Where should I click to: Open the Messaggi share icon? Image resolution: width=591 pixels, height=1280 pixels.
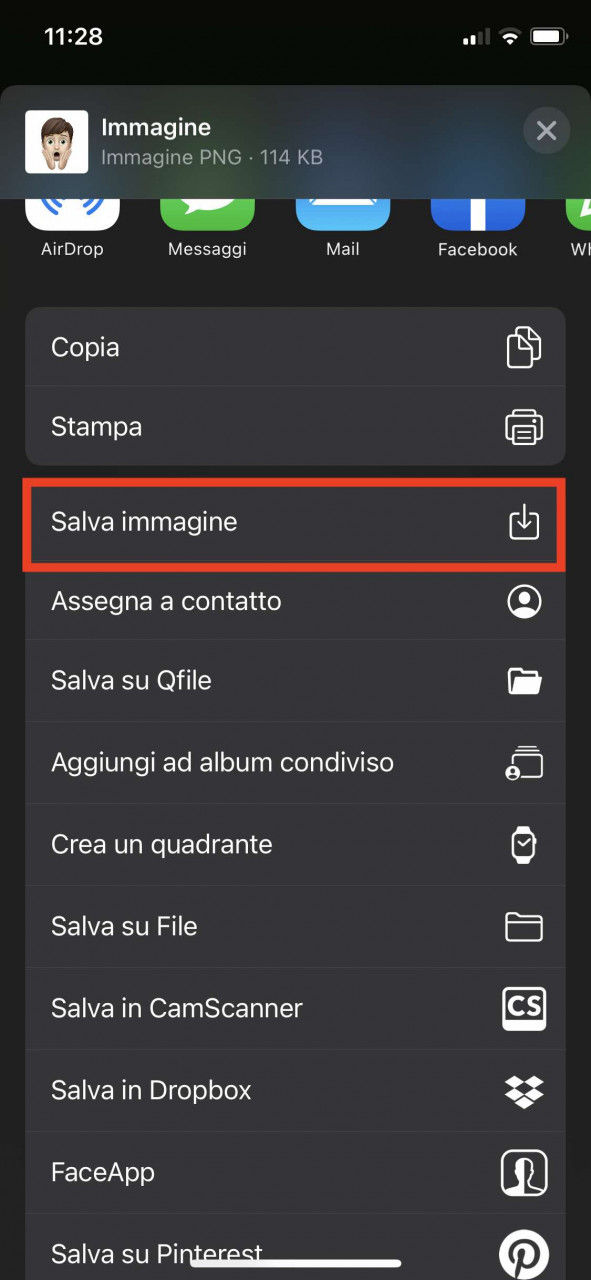207,213
